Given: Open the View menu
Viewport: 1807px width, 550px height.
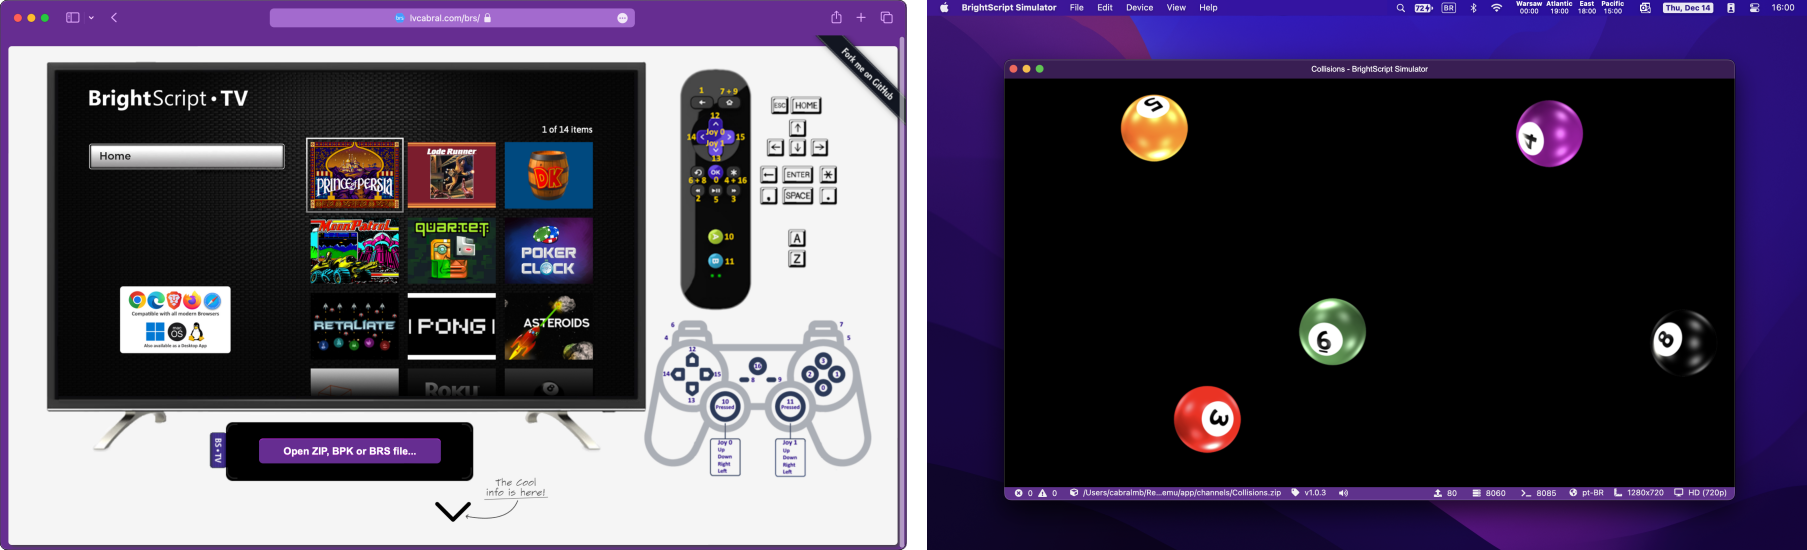Looking at the screenshot, I should [x=1176, y=7].
